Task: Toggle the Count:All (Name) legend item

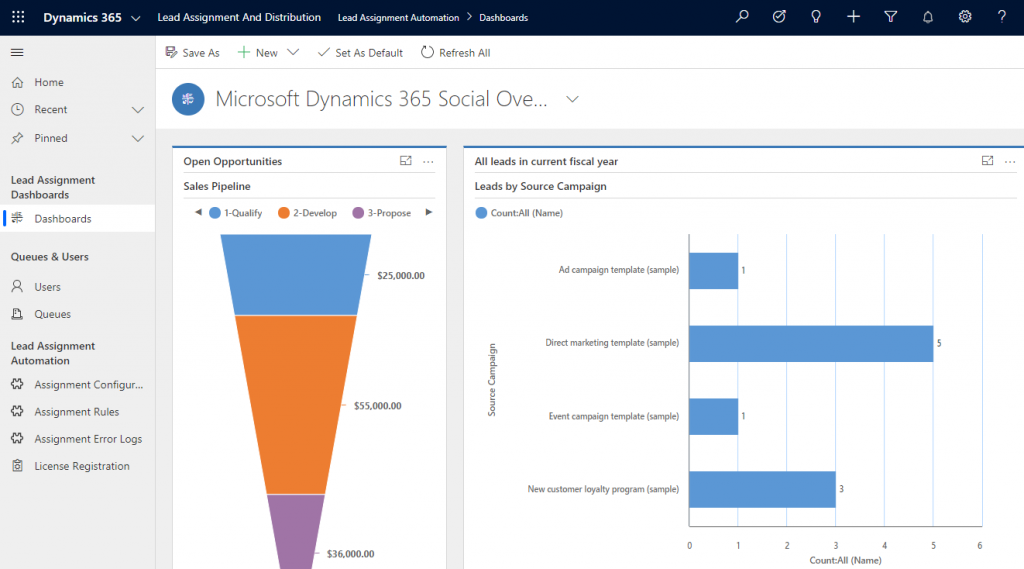Action: [519, 213]
